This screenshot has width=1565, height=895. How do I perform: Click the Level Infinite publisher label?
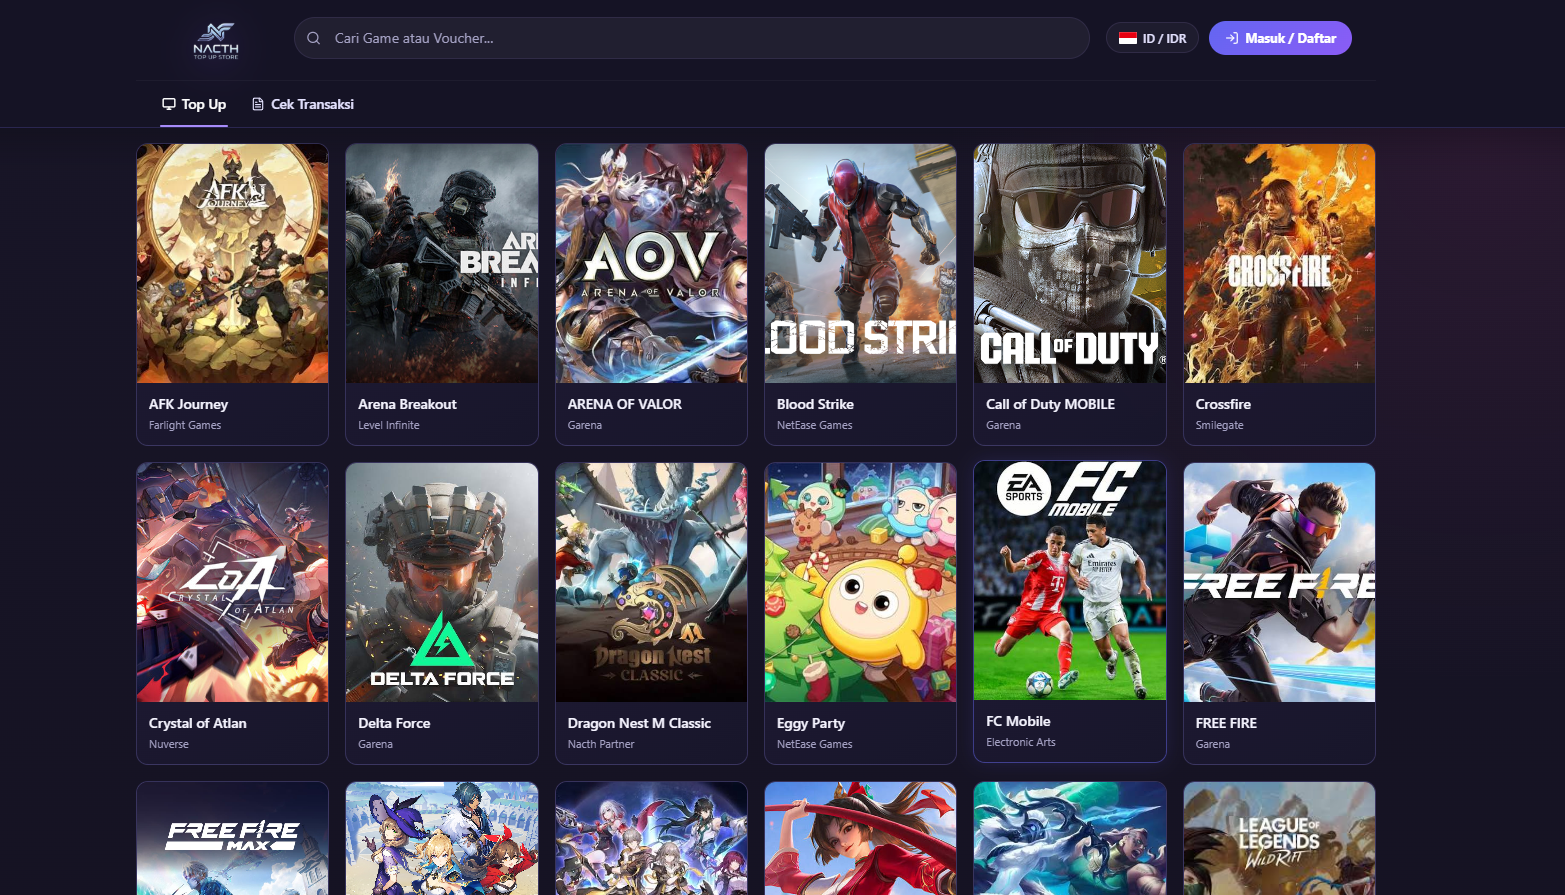(x=389, y=425)
